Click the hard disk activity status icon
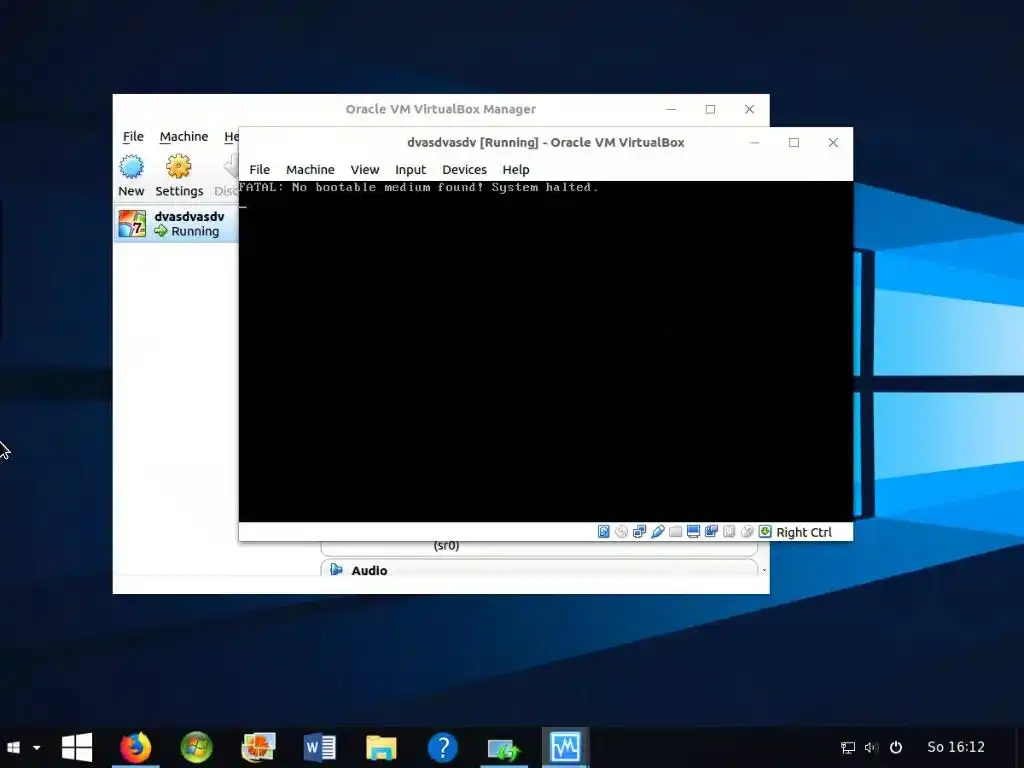This screenshot has width=1024, height=768. (603, 532)
